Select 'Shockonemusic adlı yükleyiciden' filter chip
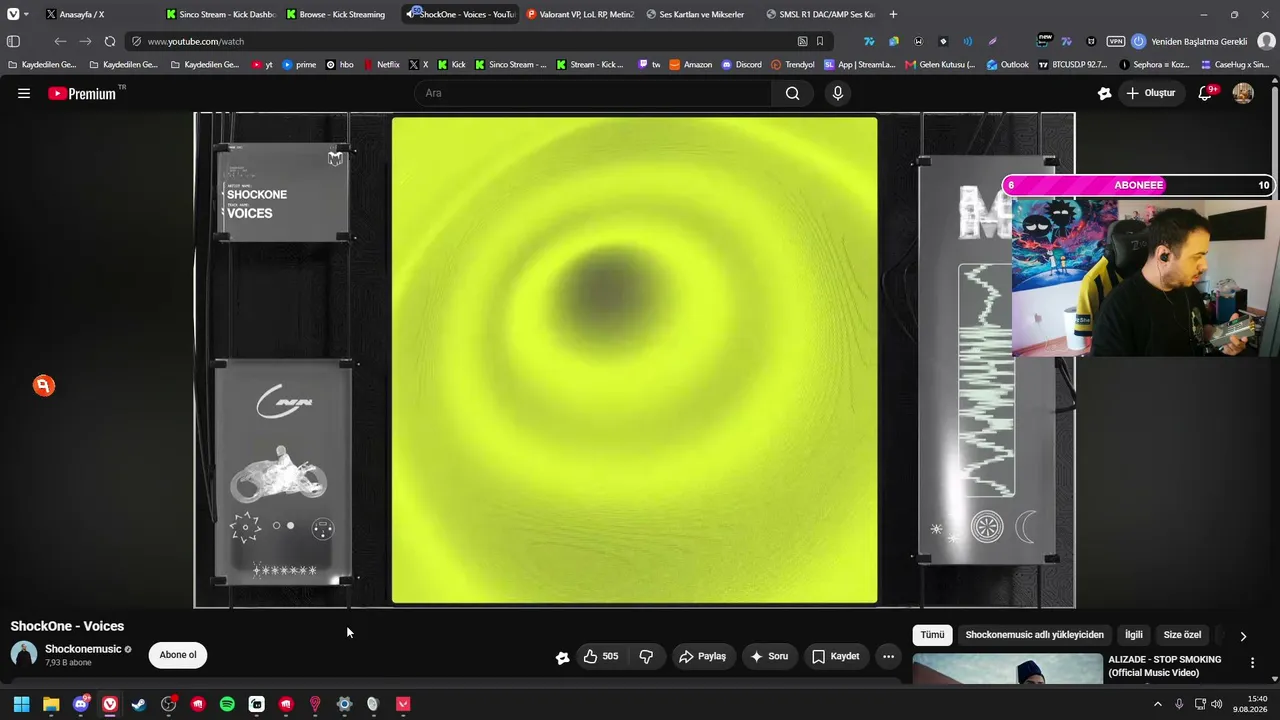The image size is (1280, 720). point(1034,635)
